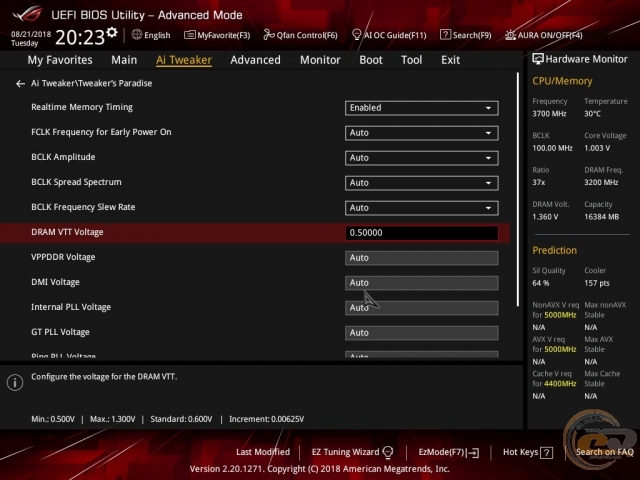
Task: Select the VPPDDR Voltage label
Action: tap(63, 257)
